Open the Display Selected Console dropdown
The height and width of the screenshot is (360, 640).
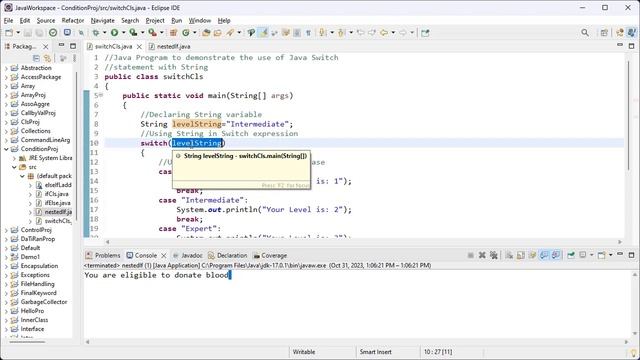point(591,255)
